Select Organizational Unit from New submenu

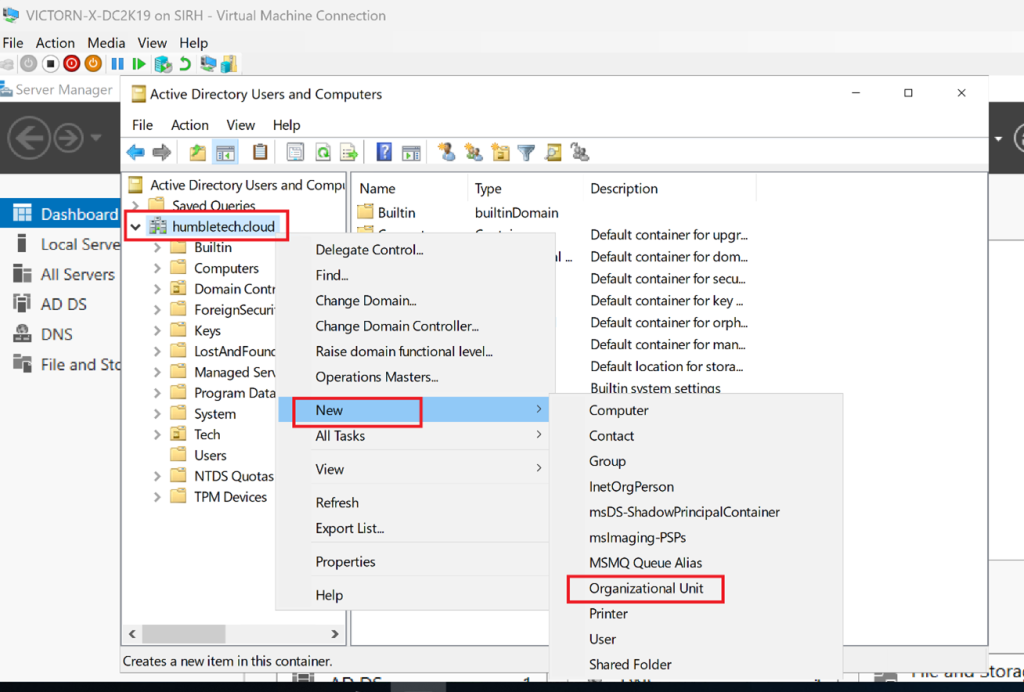coord(646,589)
